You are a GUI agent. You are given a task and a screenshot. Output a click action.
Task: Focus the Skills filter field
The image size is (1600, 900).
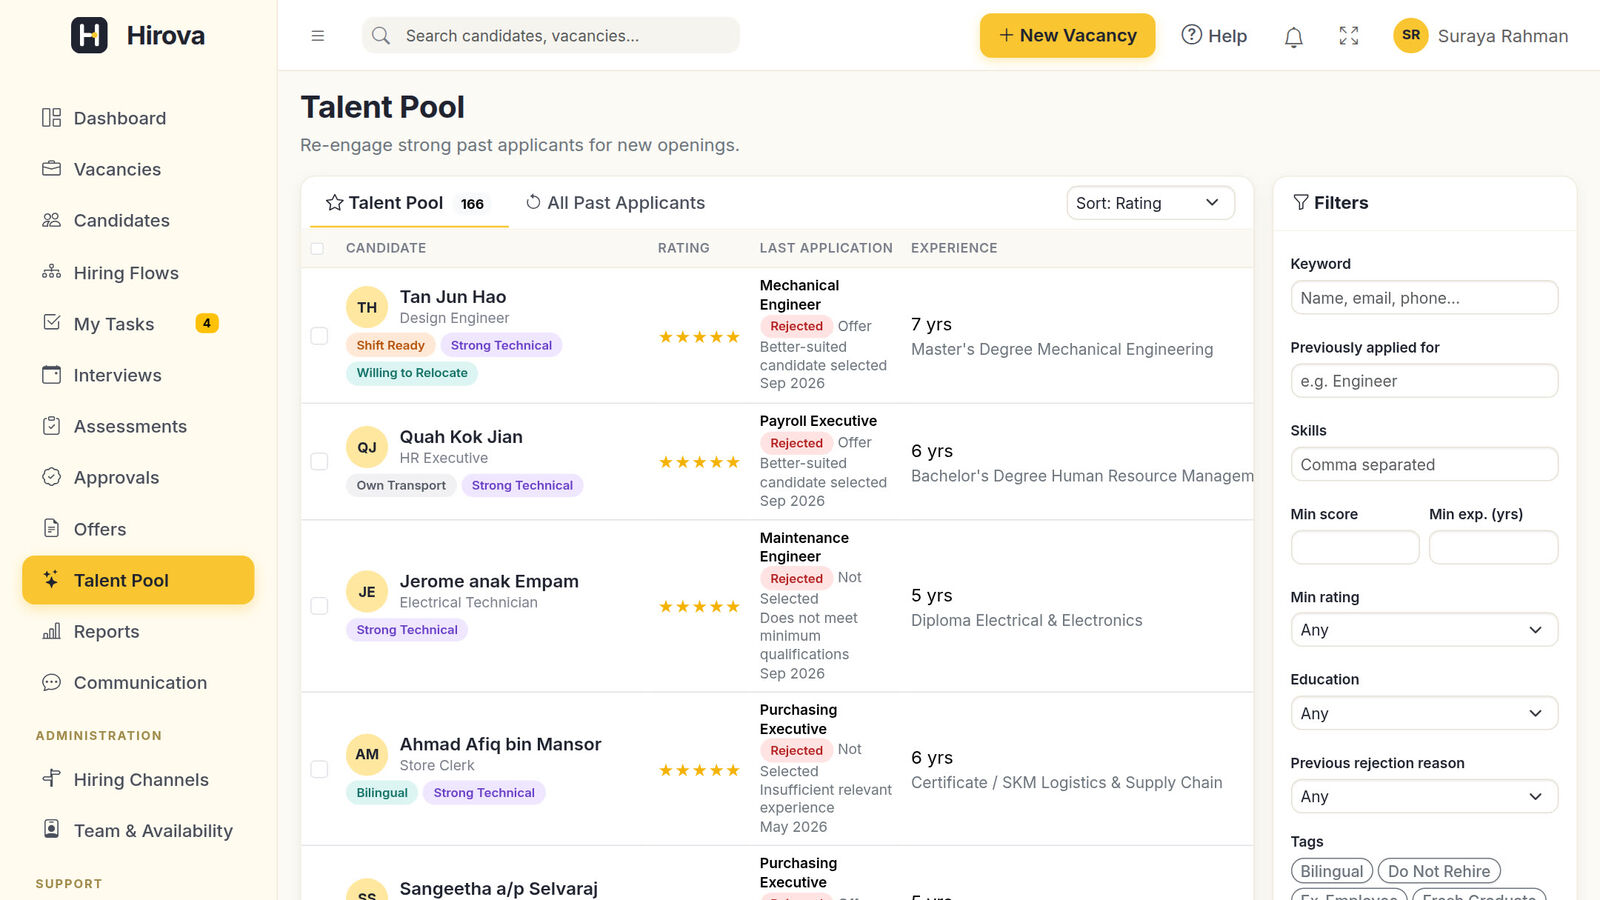(1424, 465)
